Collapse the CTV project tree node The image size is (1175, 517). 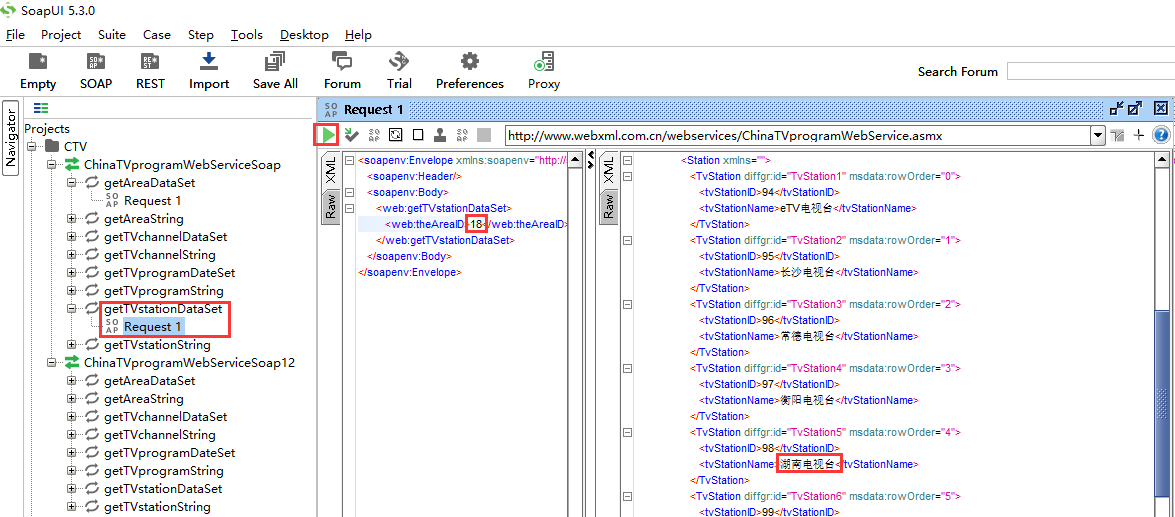[33, 147]
